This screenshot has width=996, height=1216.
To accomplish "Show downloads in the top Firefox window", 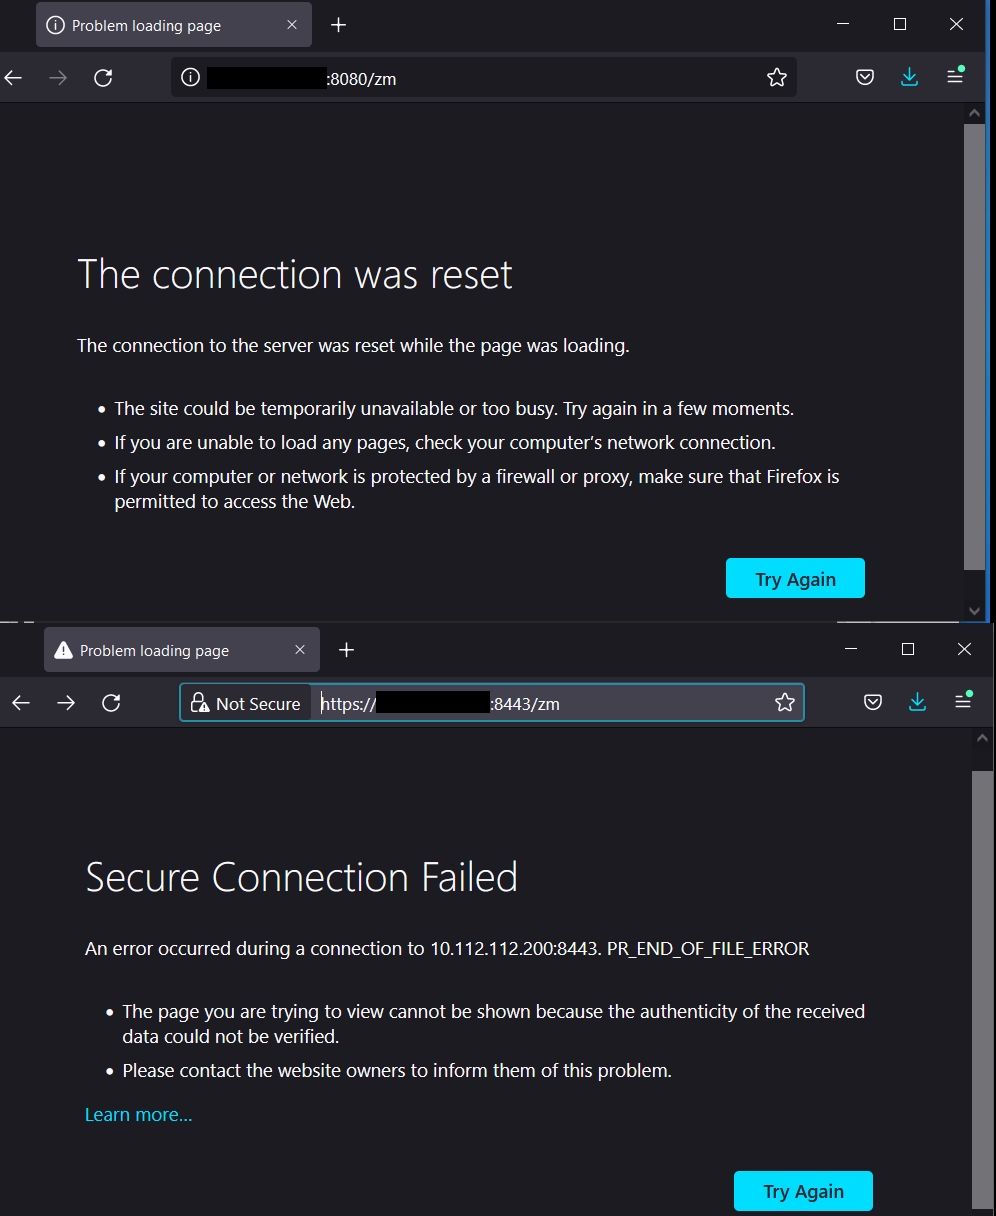I will point(909,78).
